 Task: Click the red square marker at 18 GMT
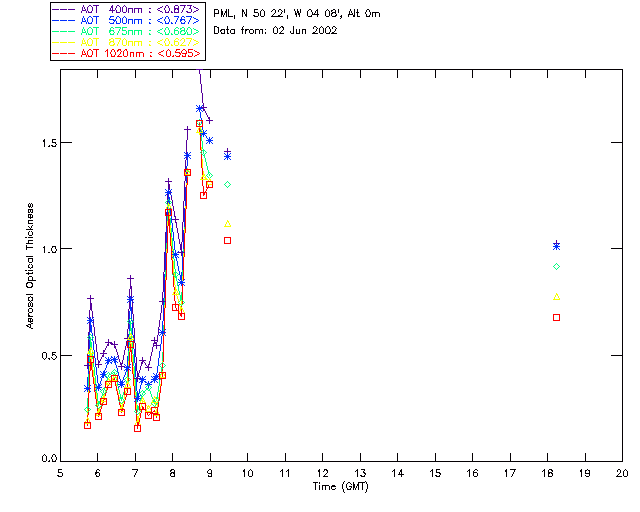coord(556,317)
